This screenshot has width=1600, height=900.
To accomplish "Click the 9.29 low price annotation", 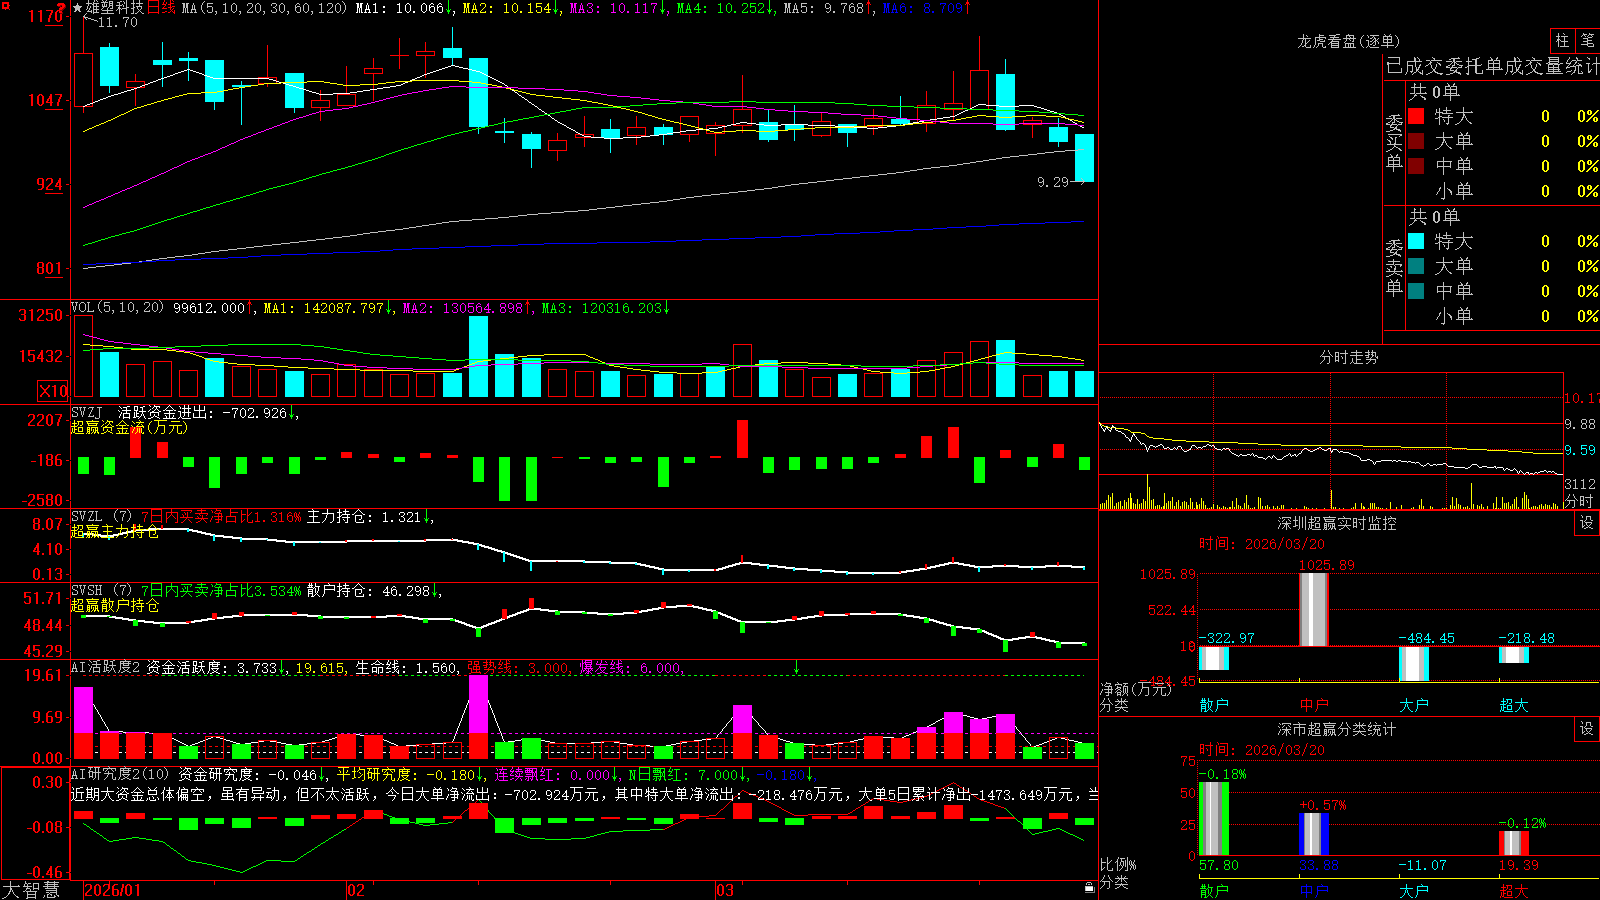I will click(1053, 182).
